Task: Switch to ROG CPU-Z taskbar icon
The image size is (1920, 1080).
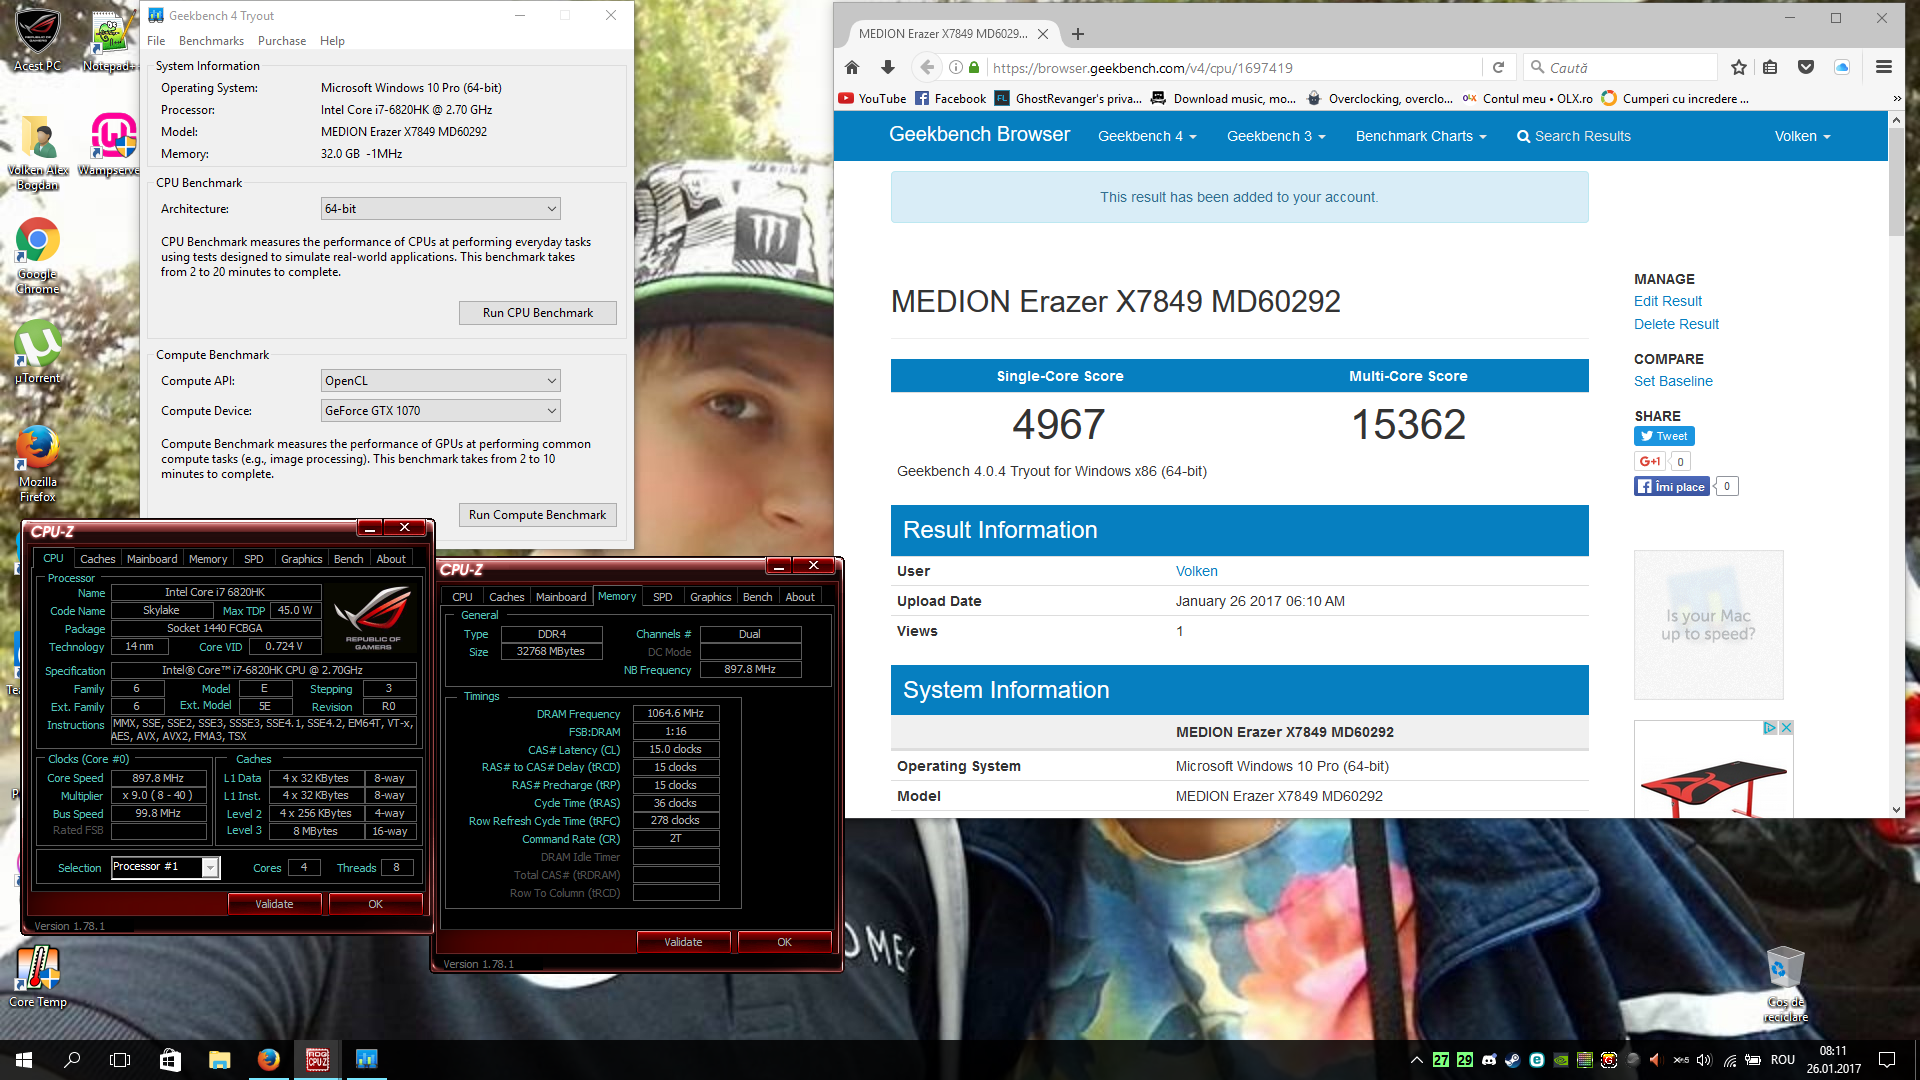Action: pyautogui.click(x=318, y=1060)
